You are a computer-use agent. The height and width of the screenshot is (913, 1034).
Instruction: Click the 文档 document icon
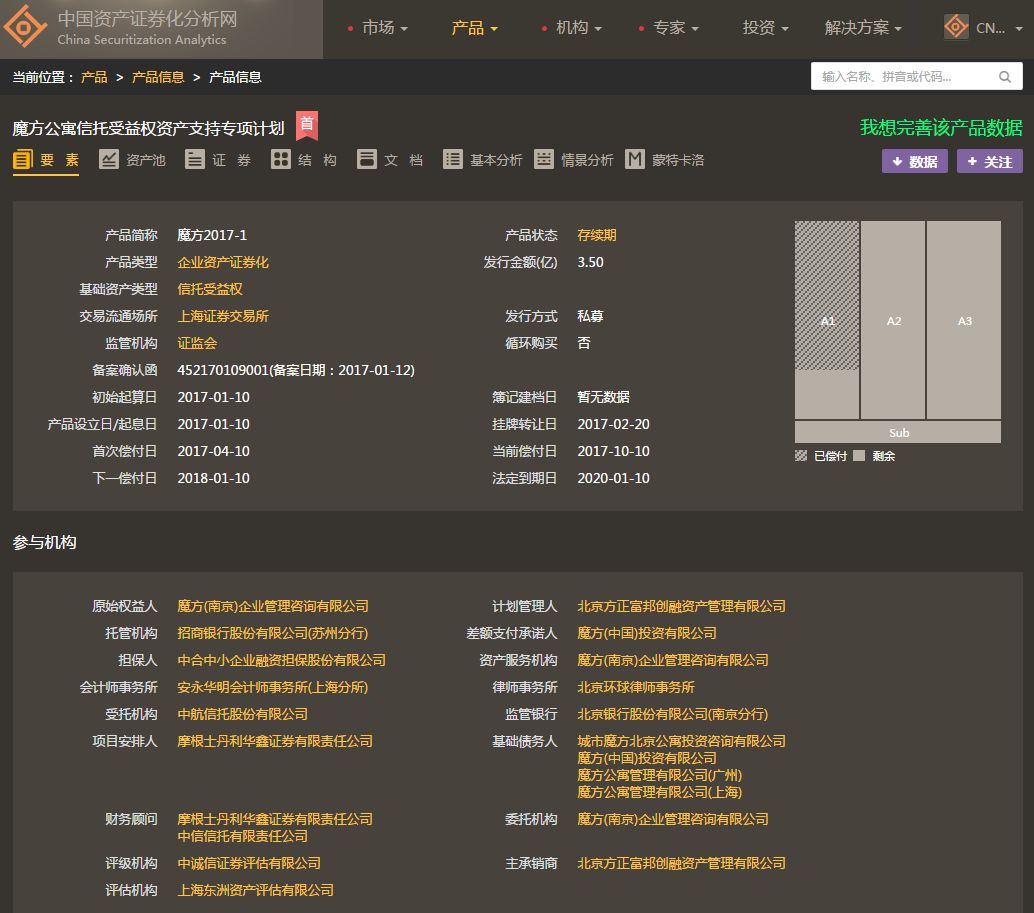(x=367, y=160)
